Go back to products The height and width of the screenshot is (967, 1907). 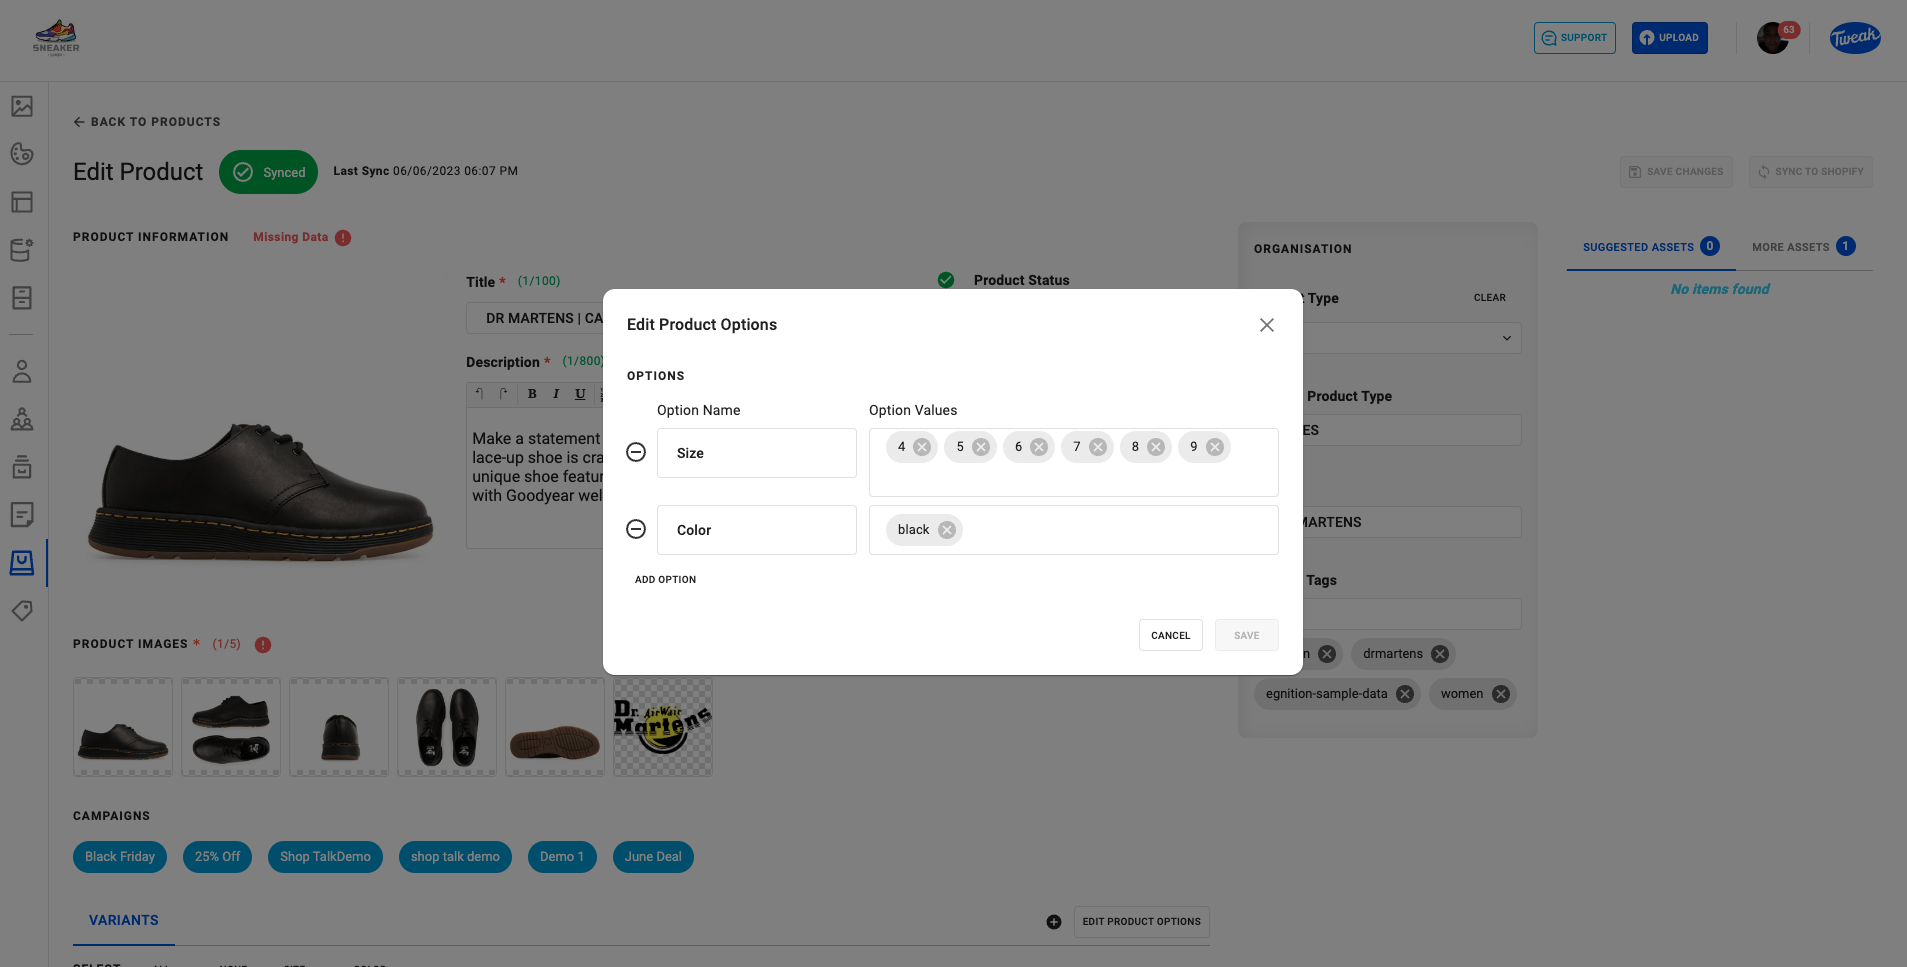coord(147,122)
